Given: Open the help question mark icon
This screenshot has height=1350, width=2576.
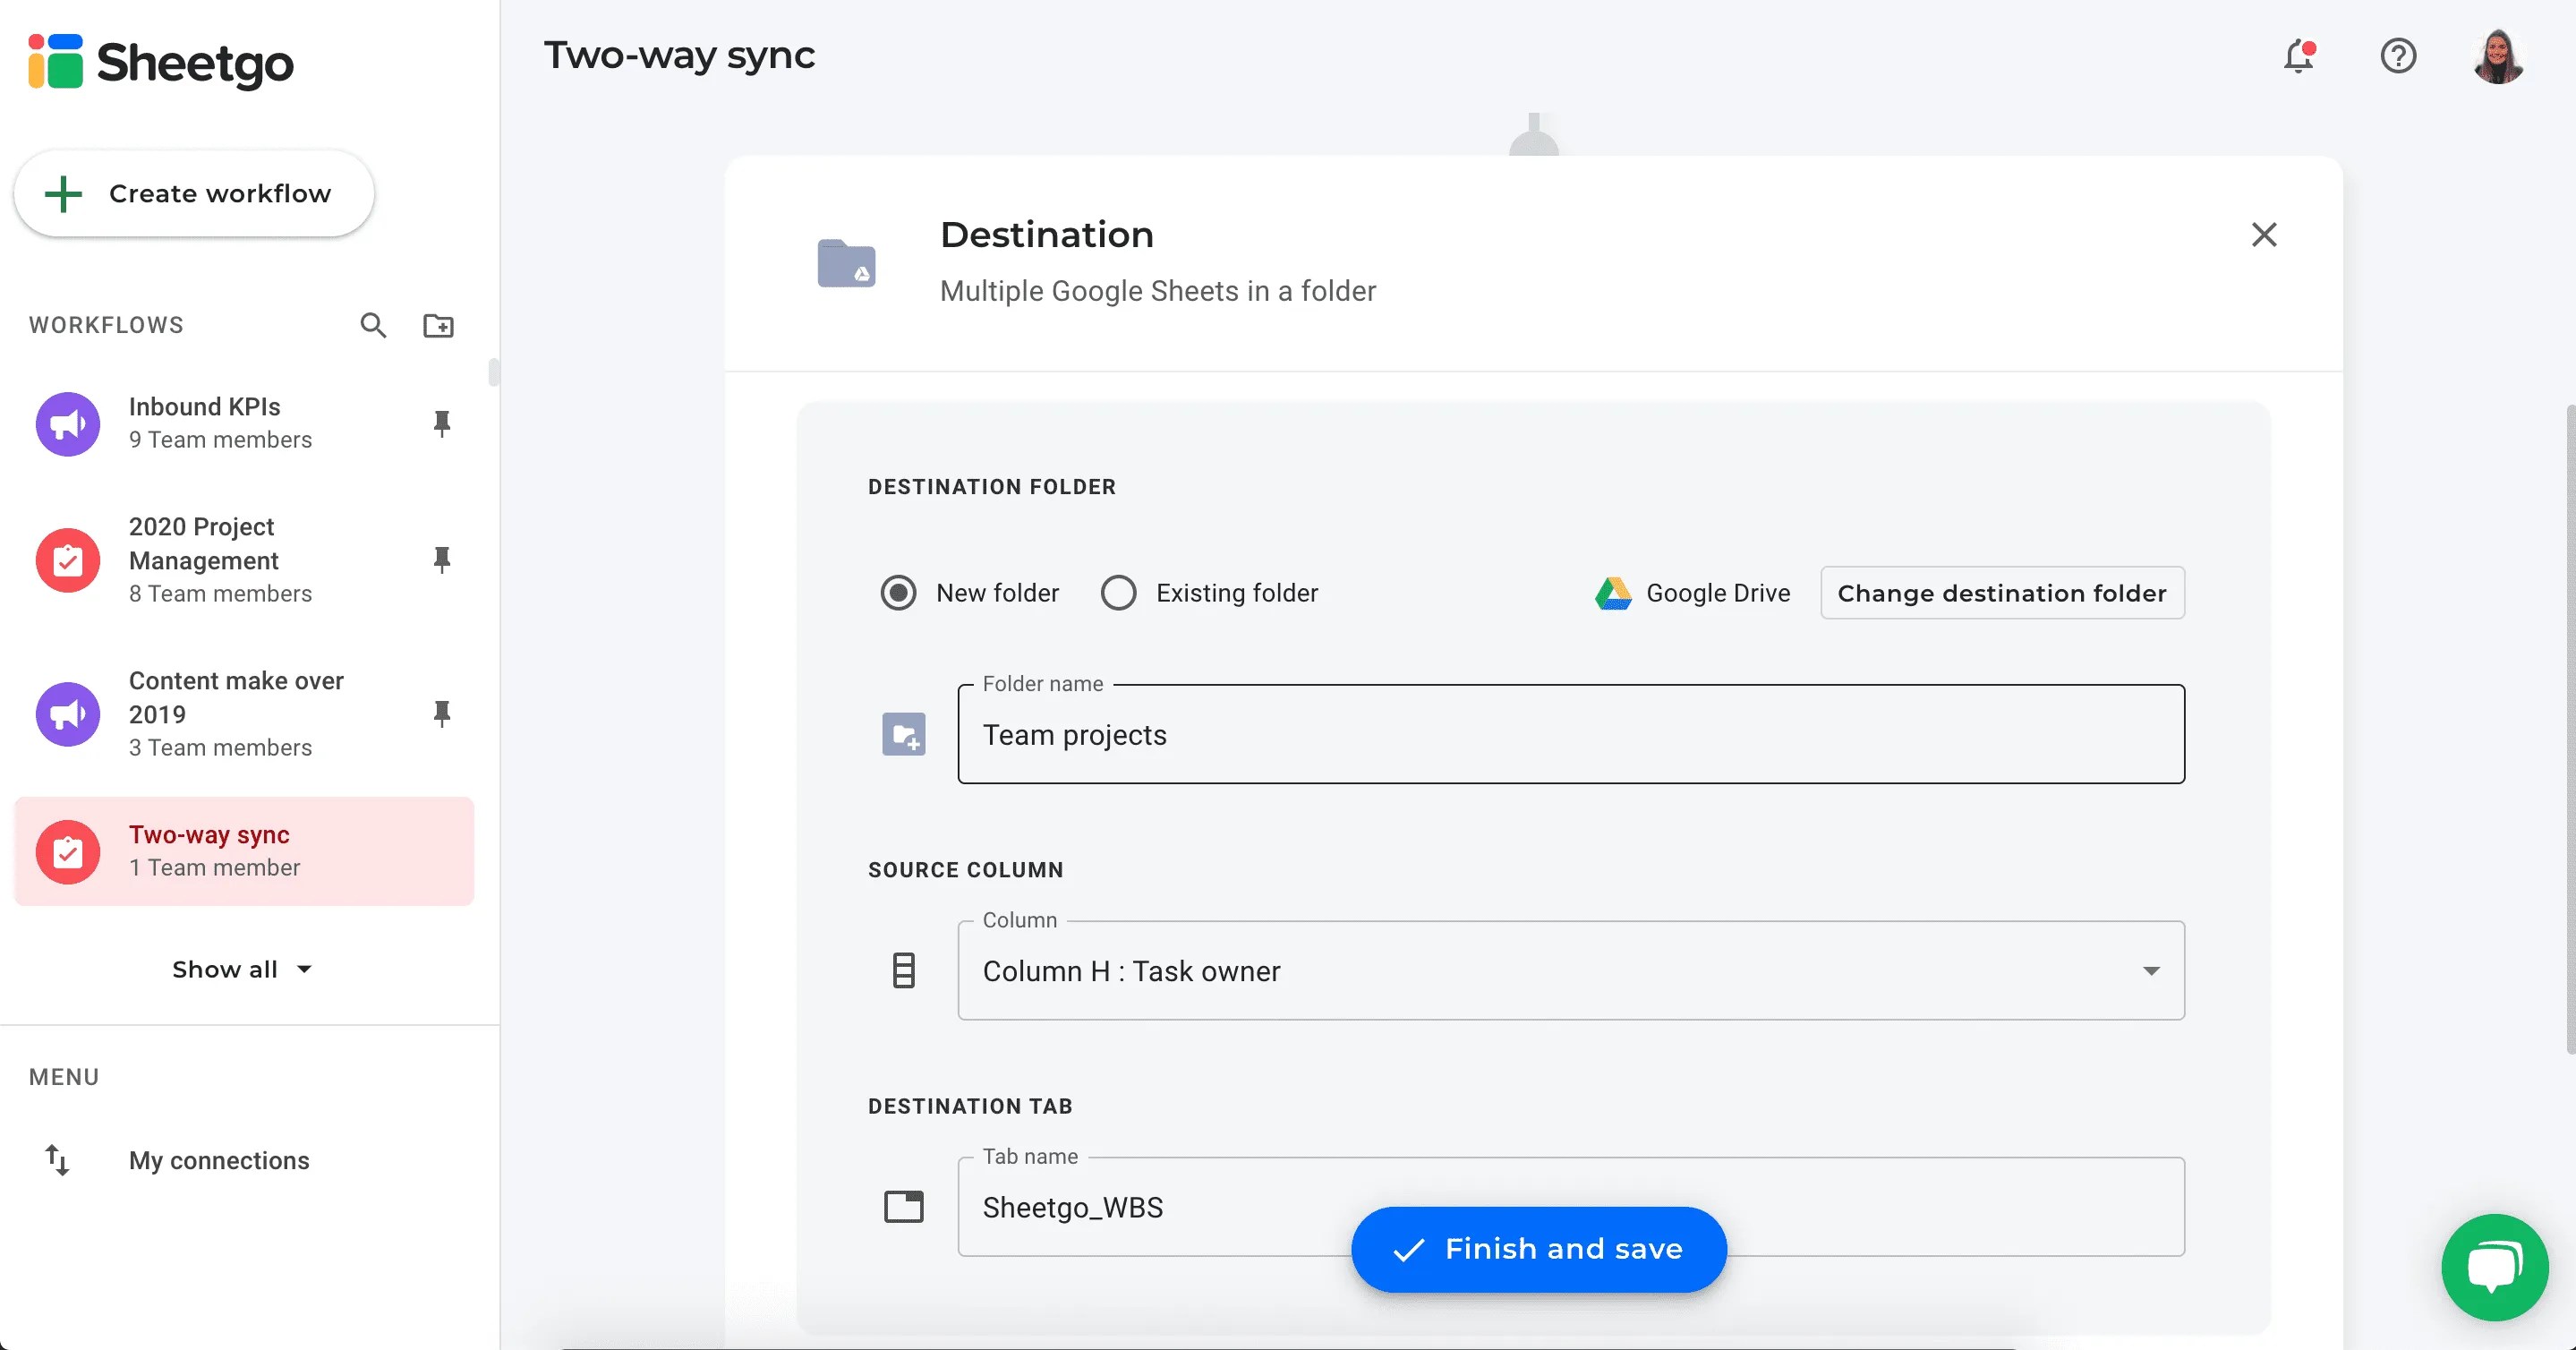Looking at the screenshot, I should (2398, 57).
